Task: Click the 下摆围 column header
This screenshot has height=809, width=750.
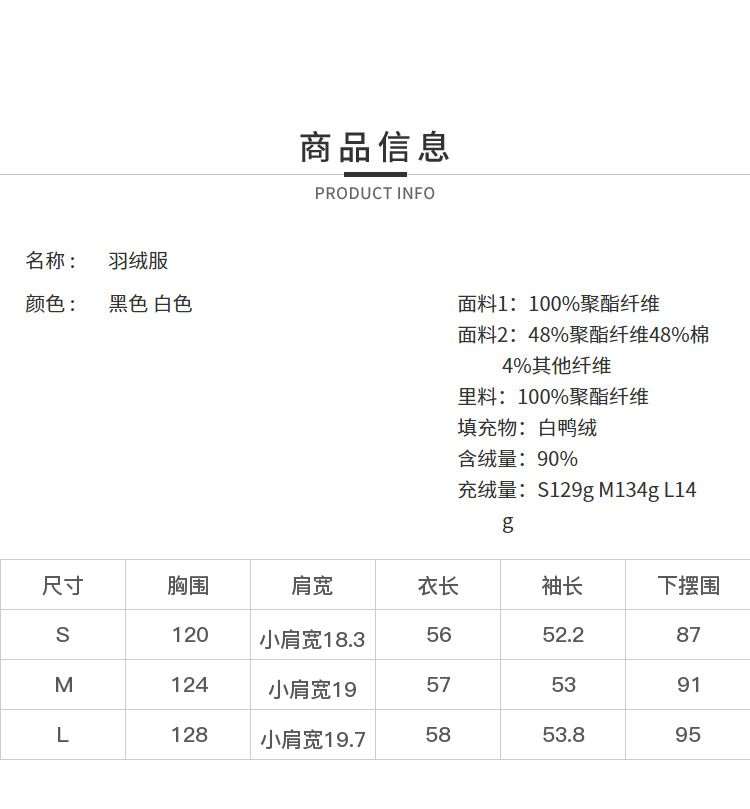Action: pyautogui.click(x=688, y=586)
